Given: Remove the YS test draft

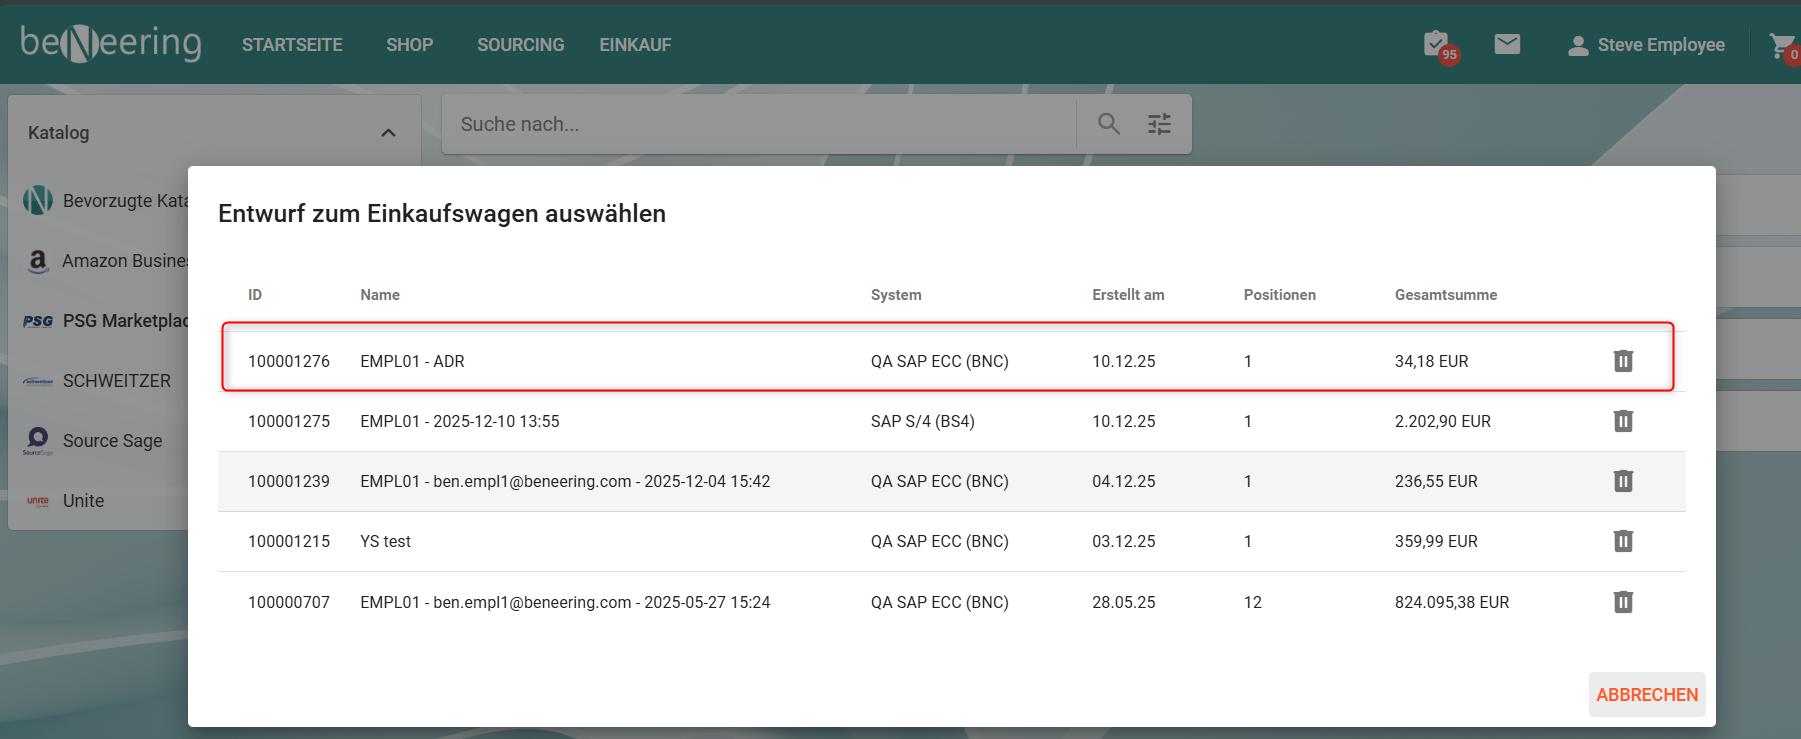Looking at the screenshot, I should [1622, 541].
